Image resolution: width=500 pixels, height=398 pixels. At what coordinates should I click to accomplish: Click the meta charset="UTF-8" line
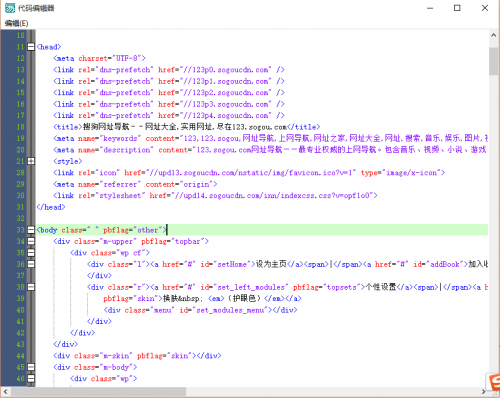99,58
